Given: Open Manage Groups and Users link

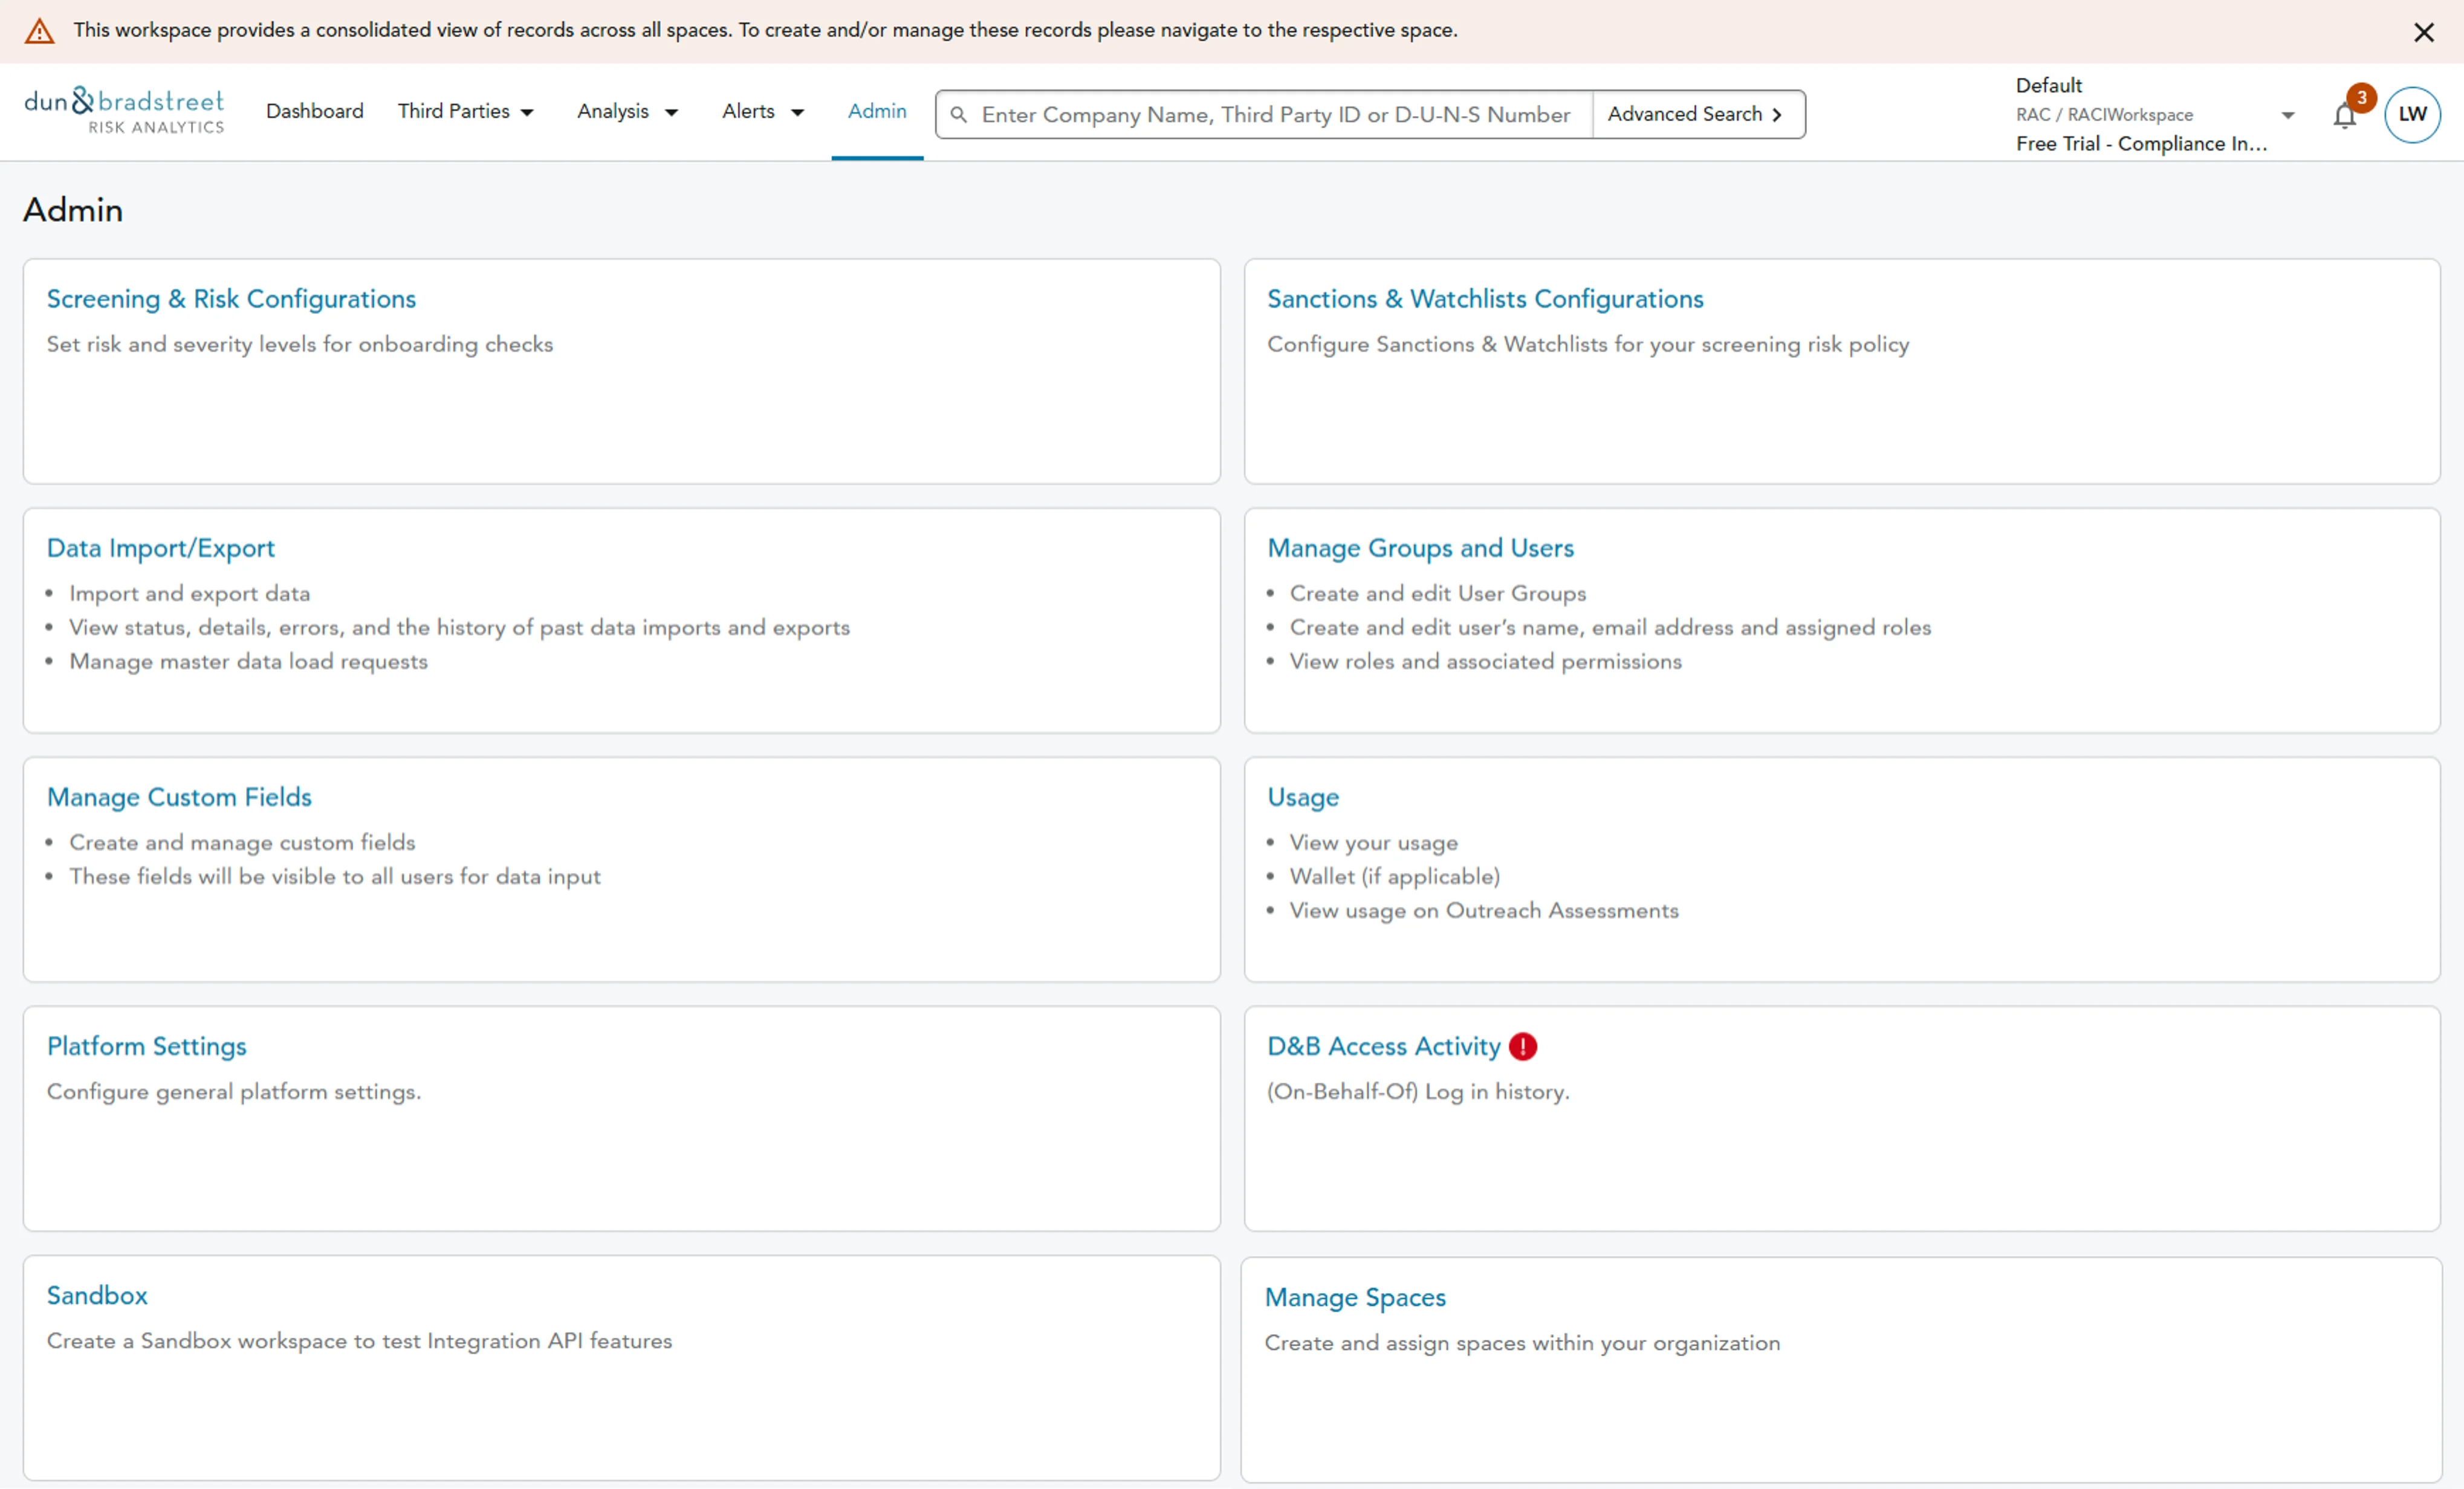Looking at the screenshot, I should [x=1419, y=548].
